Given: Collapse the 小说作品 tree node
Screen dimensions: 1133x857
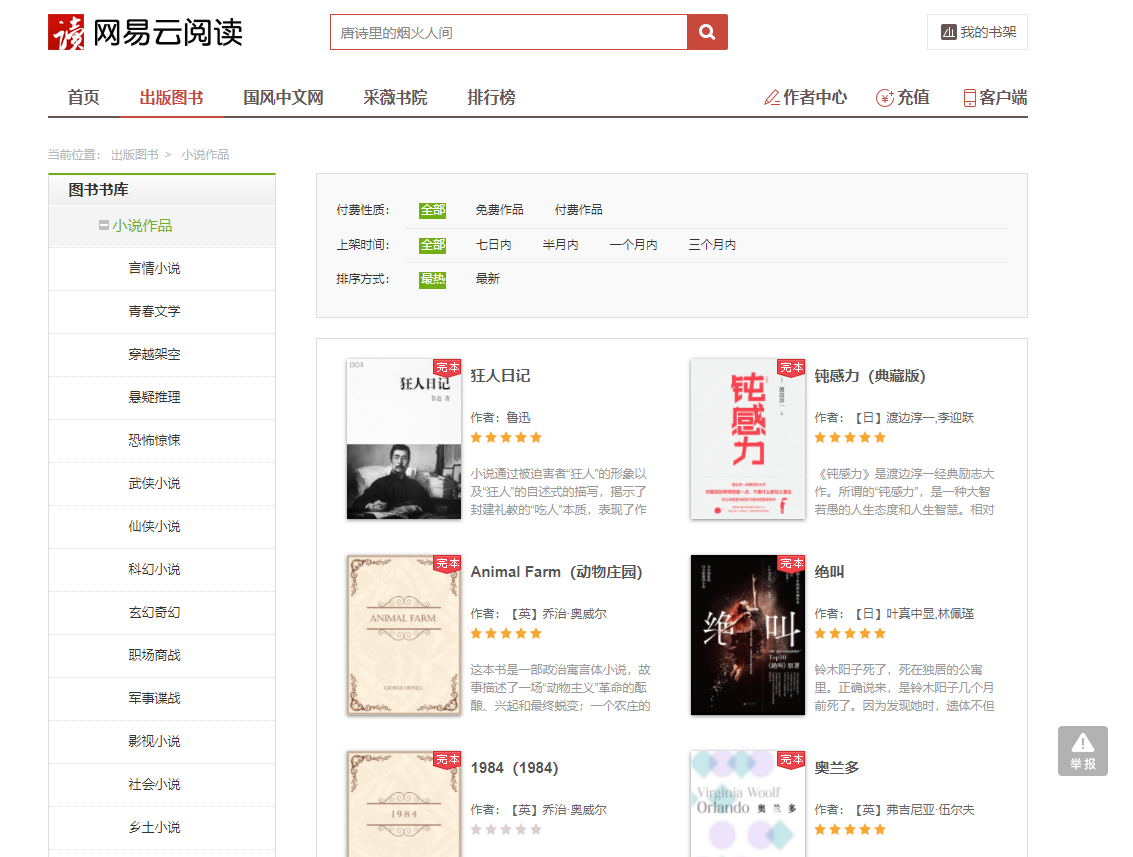Looking at the screenshot, I should (104, 225).
